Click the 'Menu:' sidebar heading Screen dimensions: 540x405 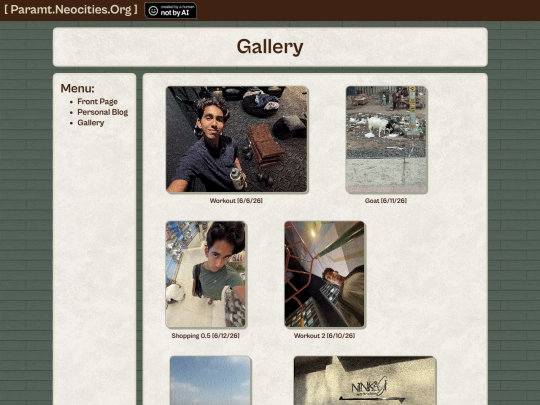point(77,88)
